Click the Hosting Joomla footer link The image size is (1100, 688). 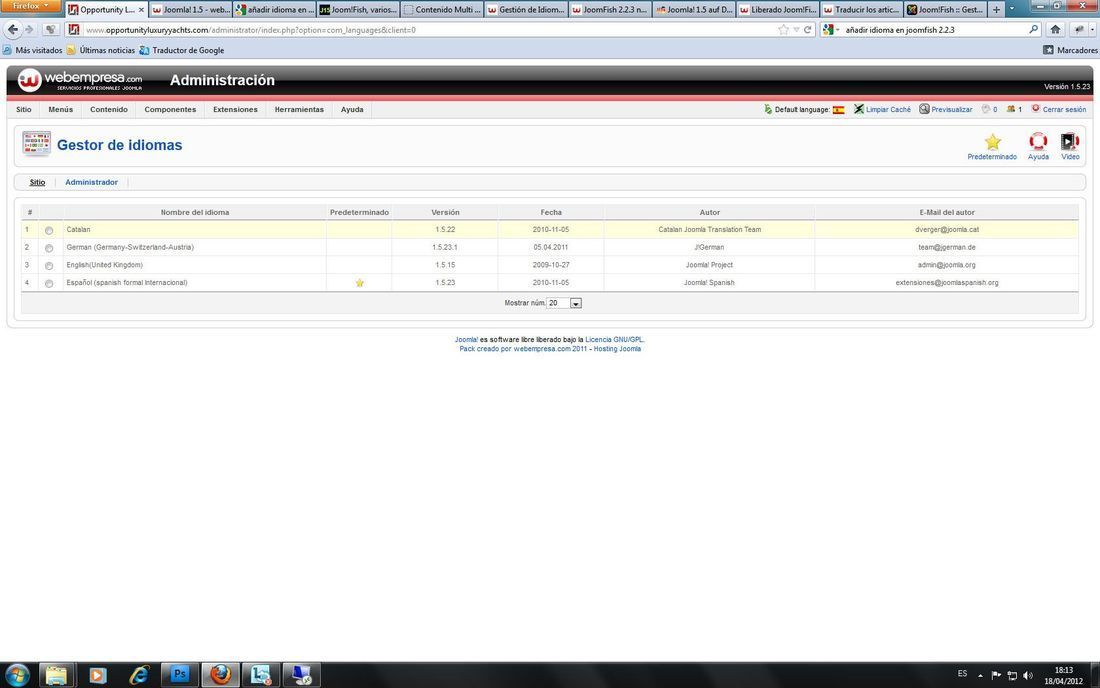617,349
